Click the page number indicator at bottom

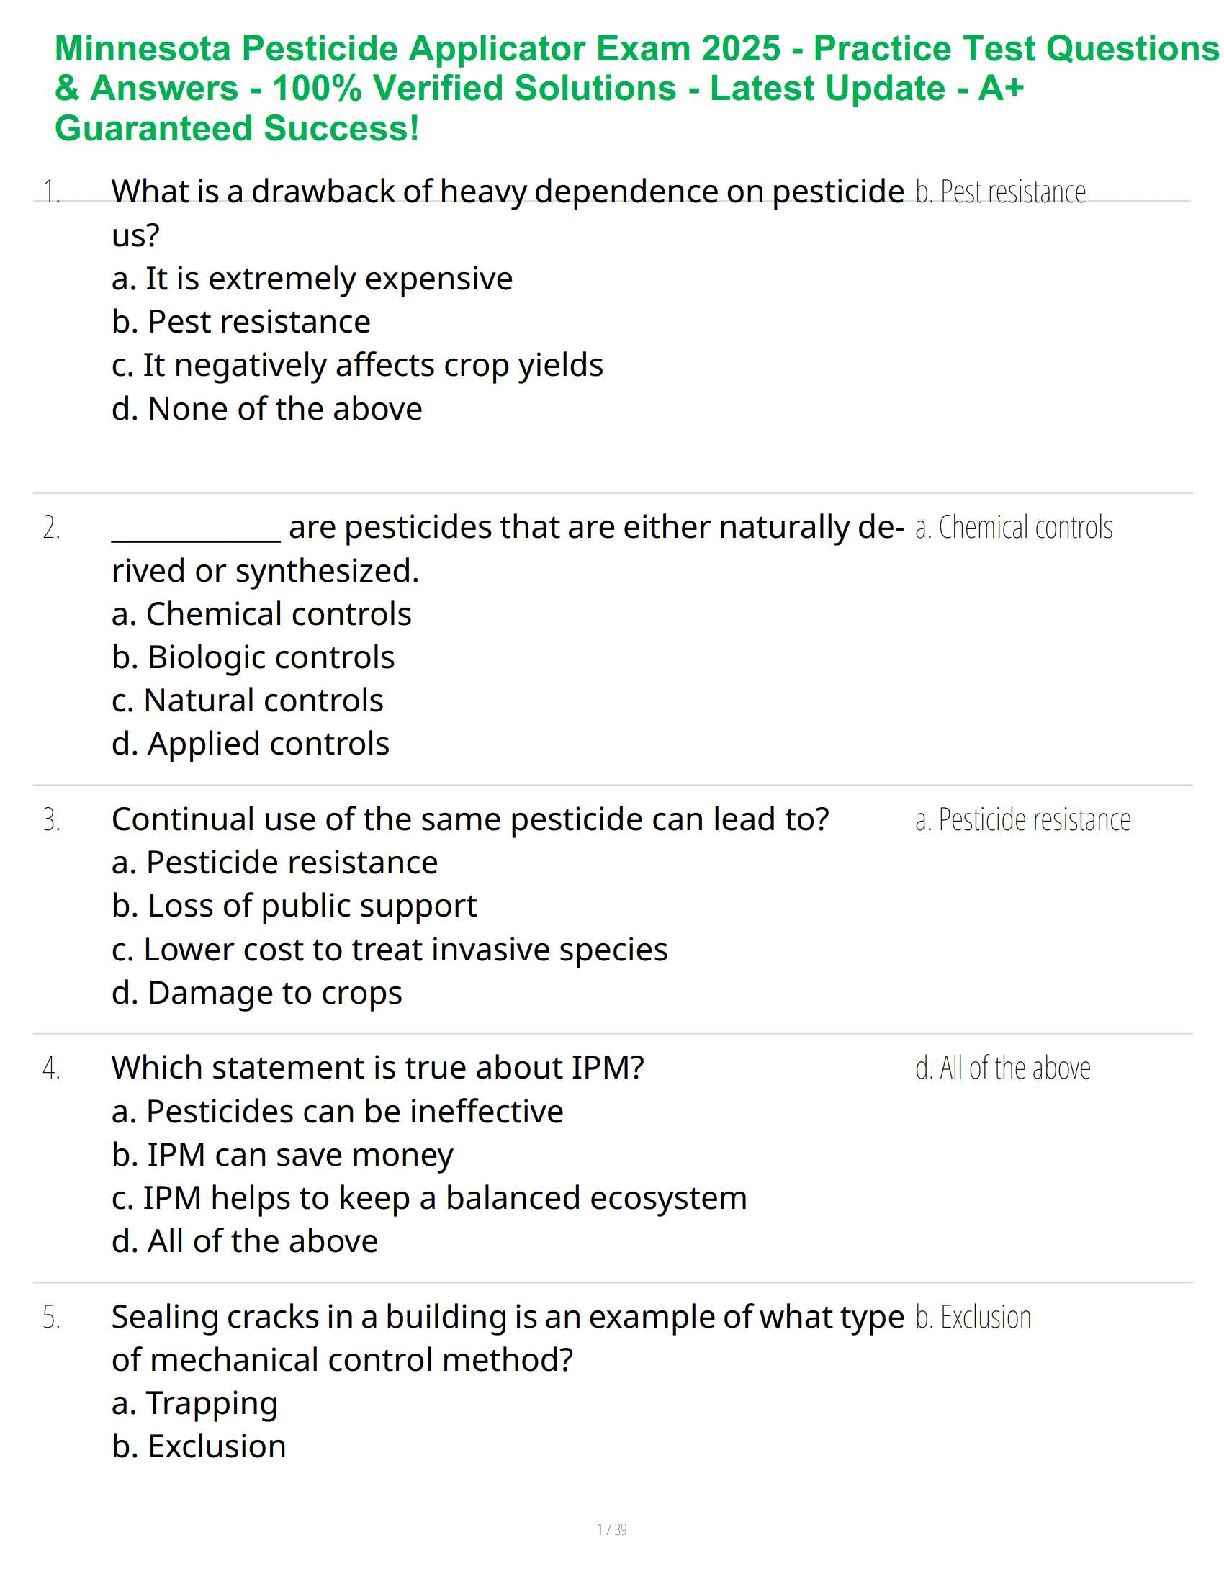tap(611, 1529)
